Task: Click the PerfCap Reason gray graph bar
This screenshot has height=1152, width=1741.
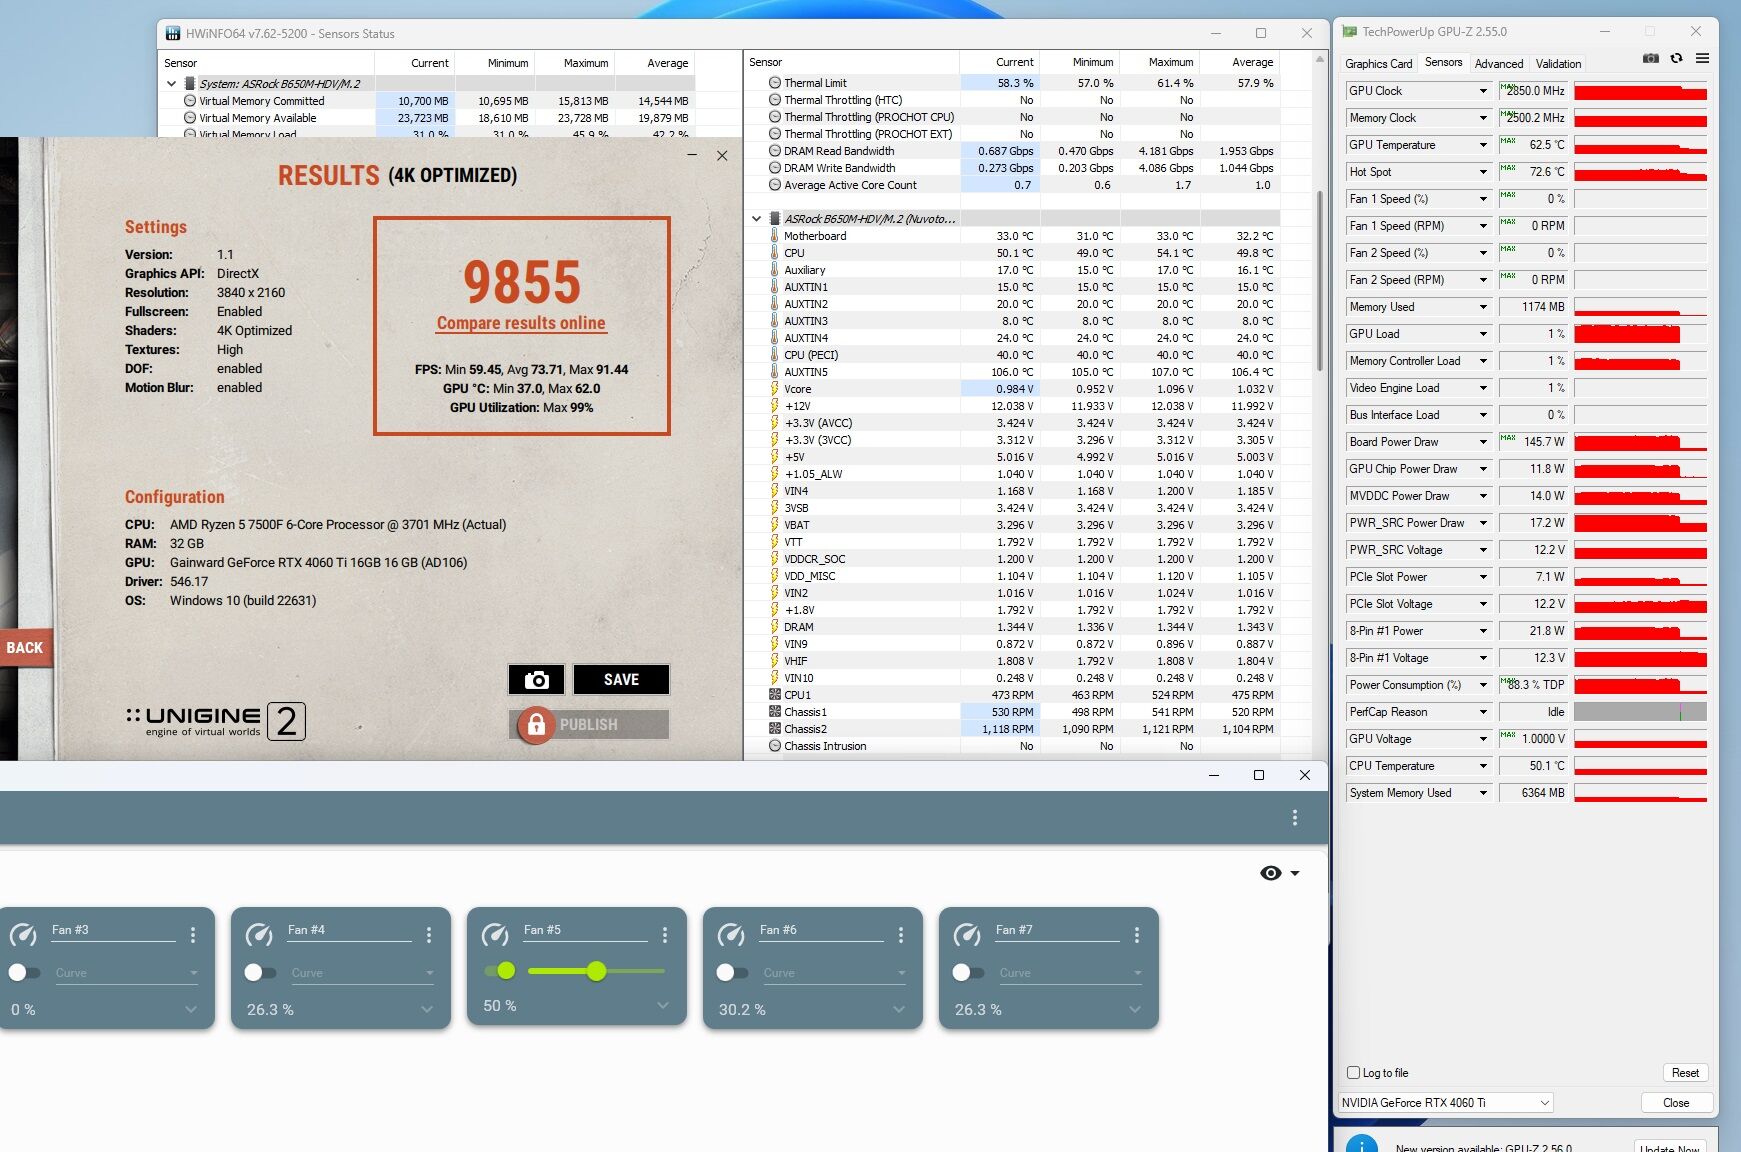Action: coord(1640,712)
